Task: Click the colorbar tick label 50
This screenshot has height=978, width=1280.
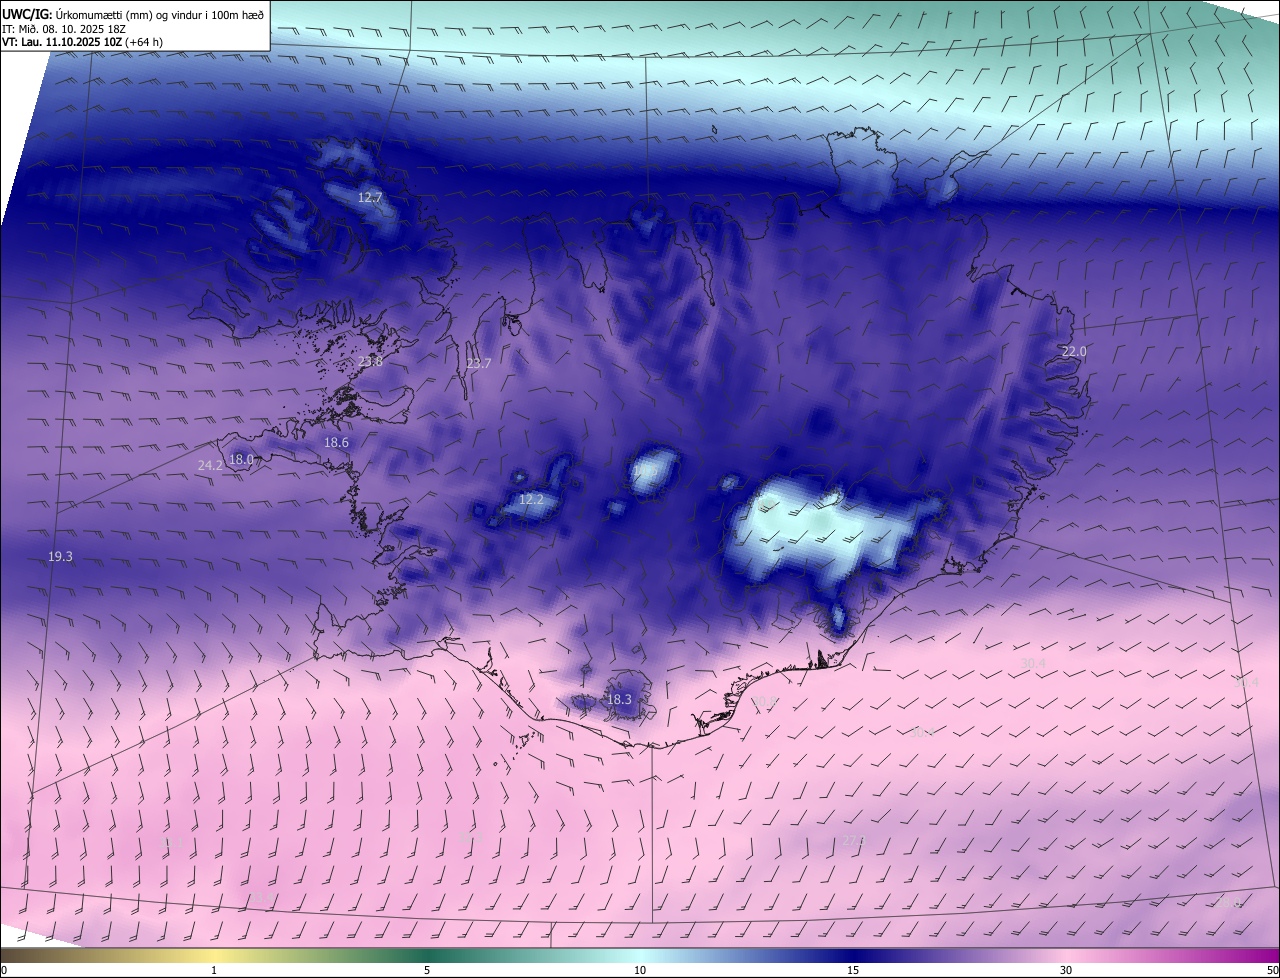Action: click(1272, 970)
